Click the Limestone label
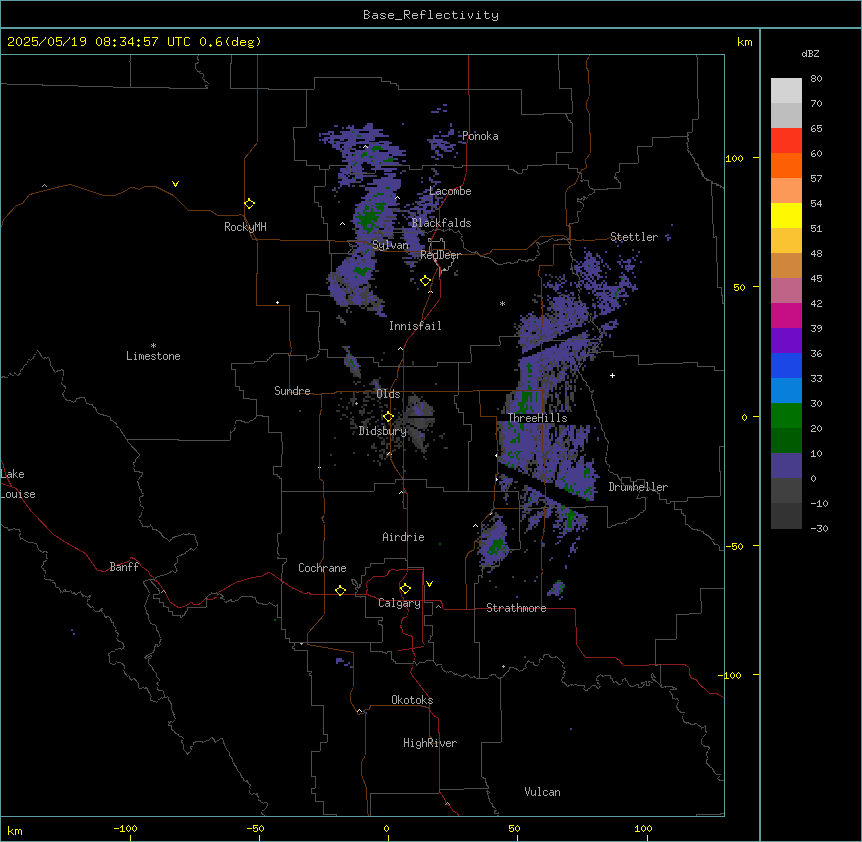Image resolution: width=862 pixels, height=842 pixels. (153, 356)
